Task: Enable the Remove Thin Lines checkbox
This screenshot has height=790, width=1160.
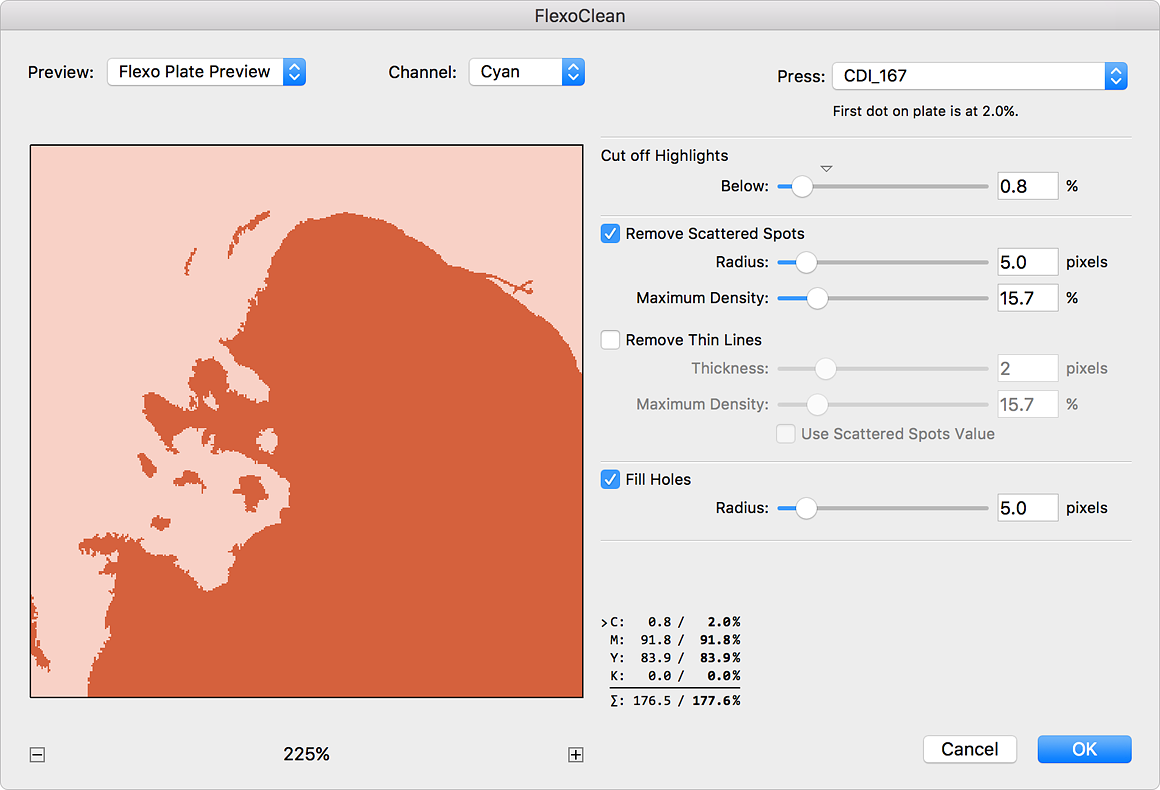Action: point(610,340)
